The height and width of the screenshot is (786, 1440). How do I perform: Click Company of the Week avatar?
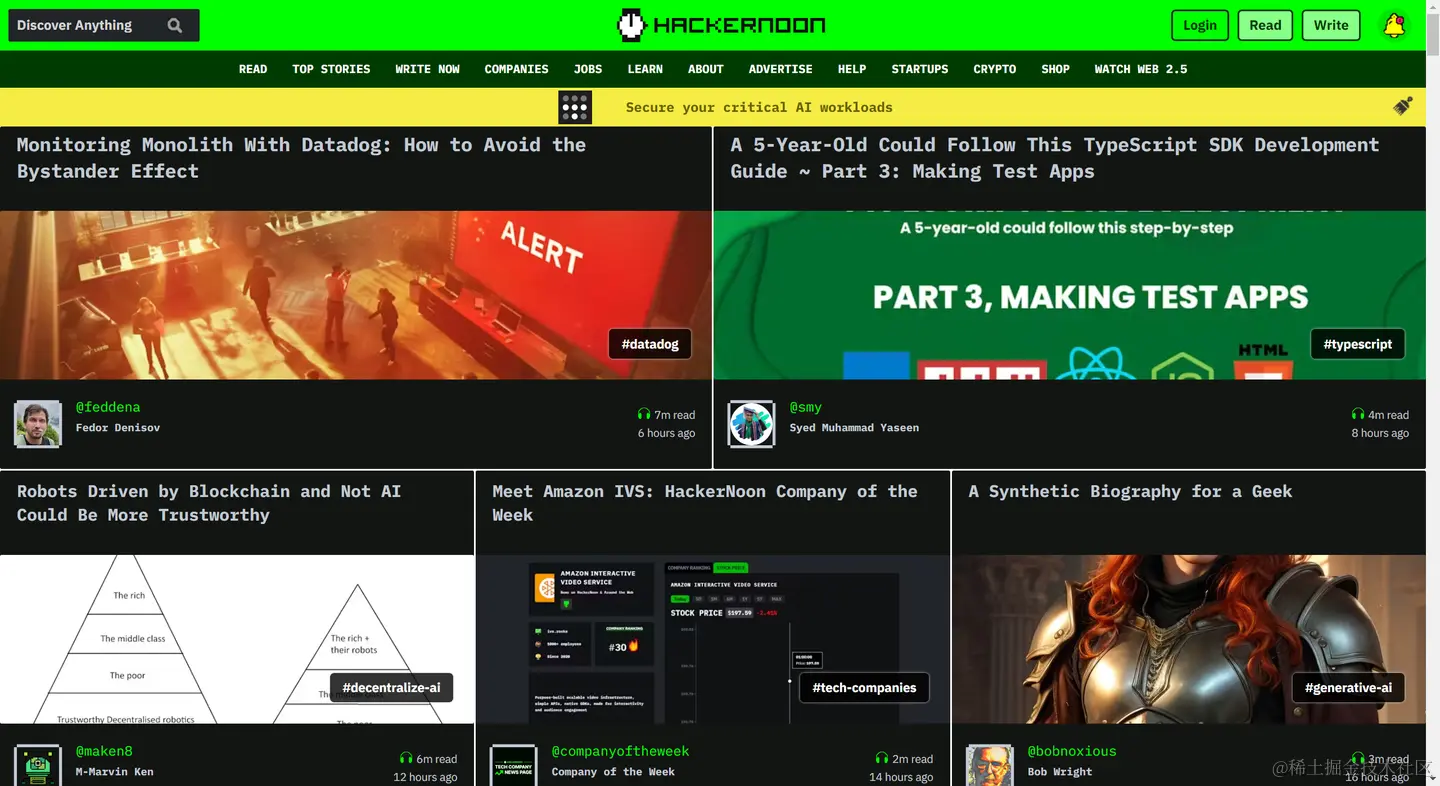(514, 765)
